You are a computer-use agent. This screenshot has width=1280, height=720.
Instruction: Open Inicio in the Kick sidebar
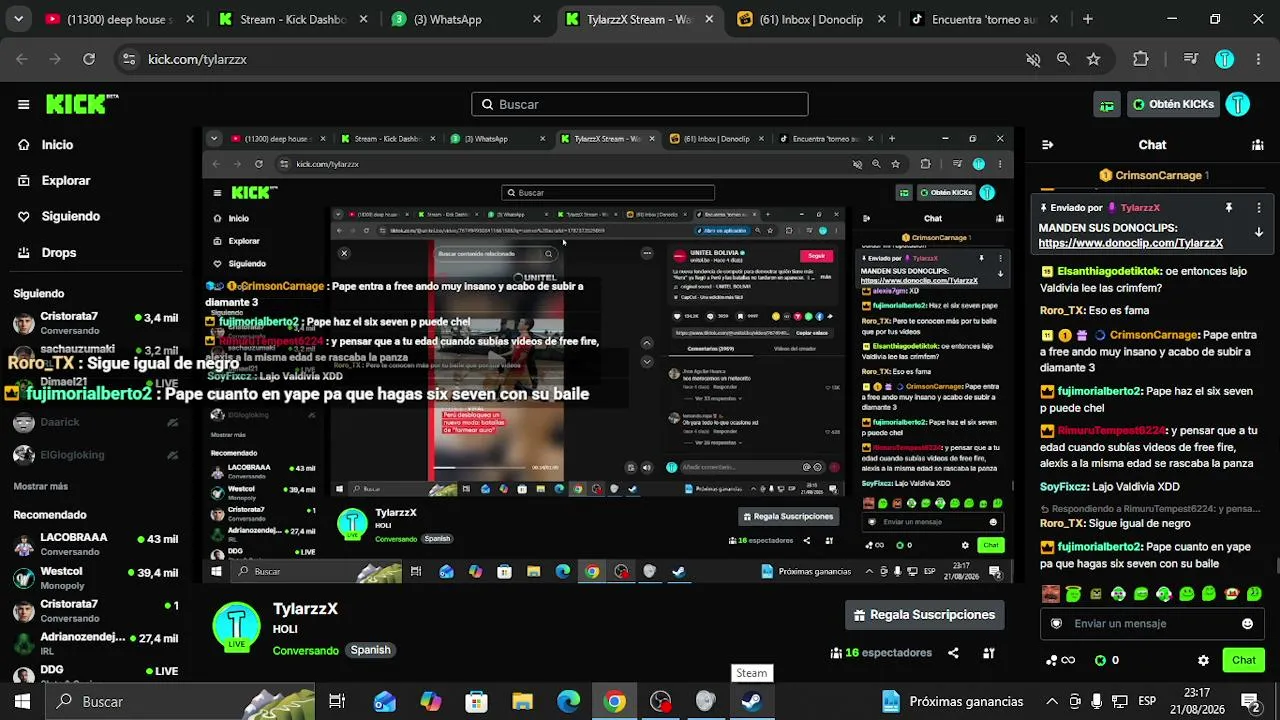tap(57, 145)
